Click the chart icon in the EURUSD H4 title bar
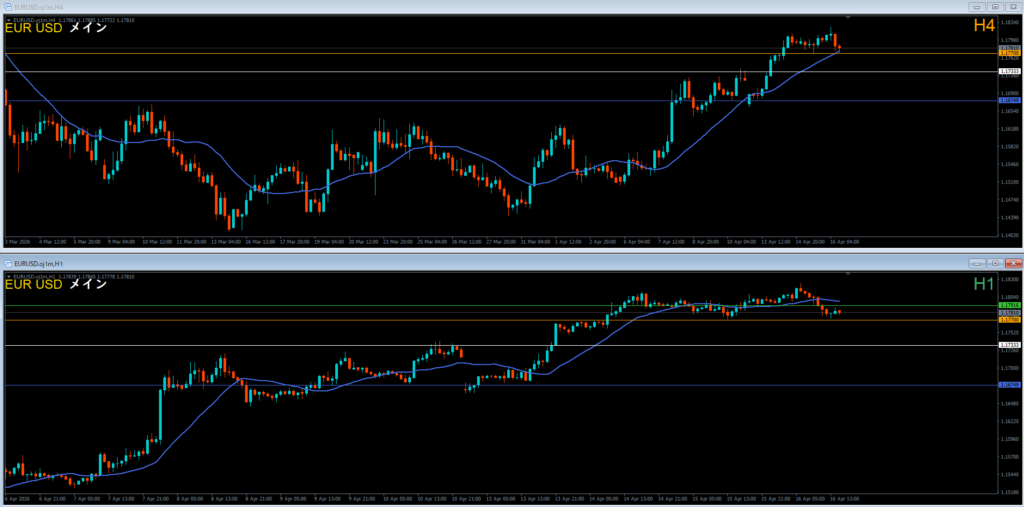The width and height of the screenshot is (1024, 507). pyautogui.click(x=7, y=7)
